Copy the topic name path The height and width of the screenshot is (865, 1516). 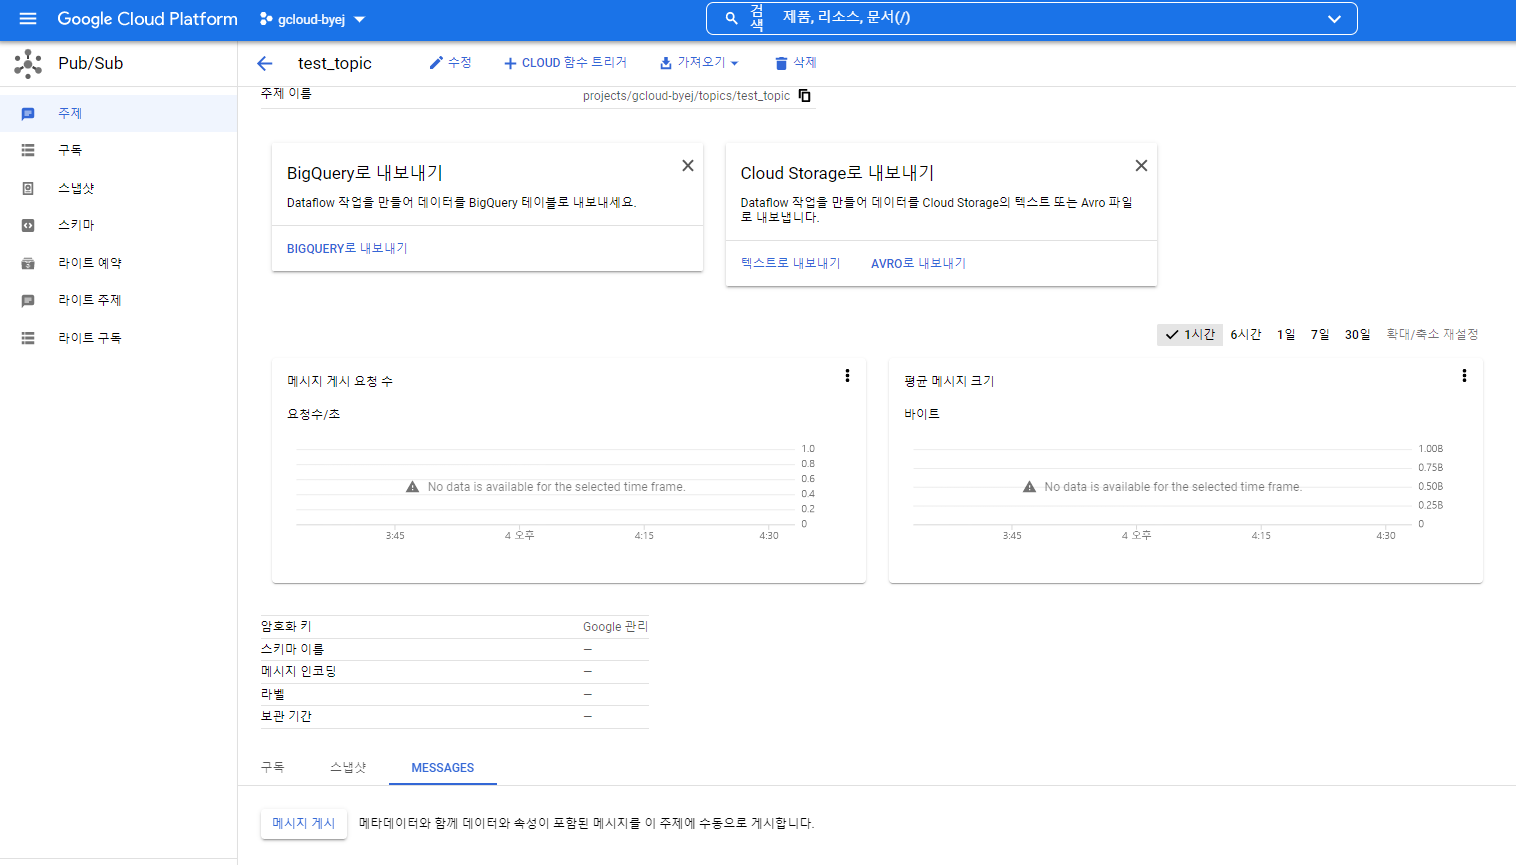pyautogui.click(x=804, y=96)
